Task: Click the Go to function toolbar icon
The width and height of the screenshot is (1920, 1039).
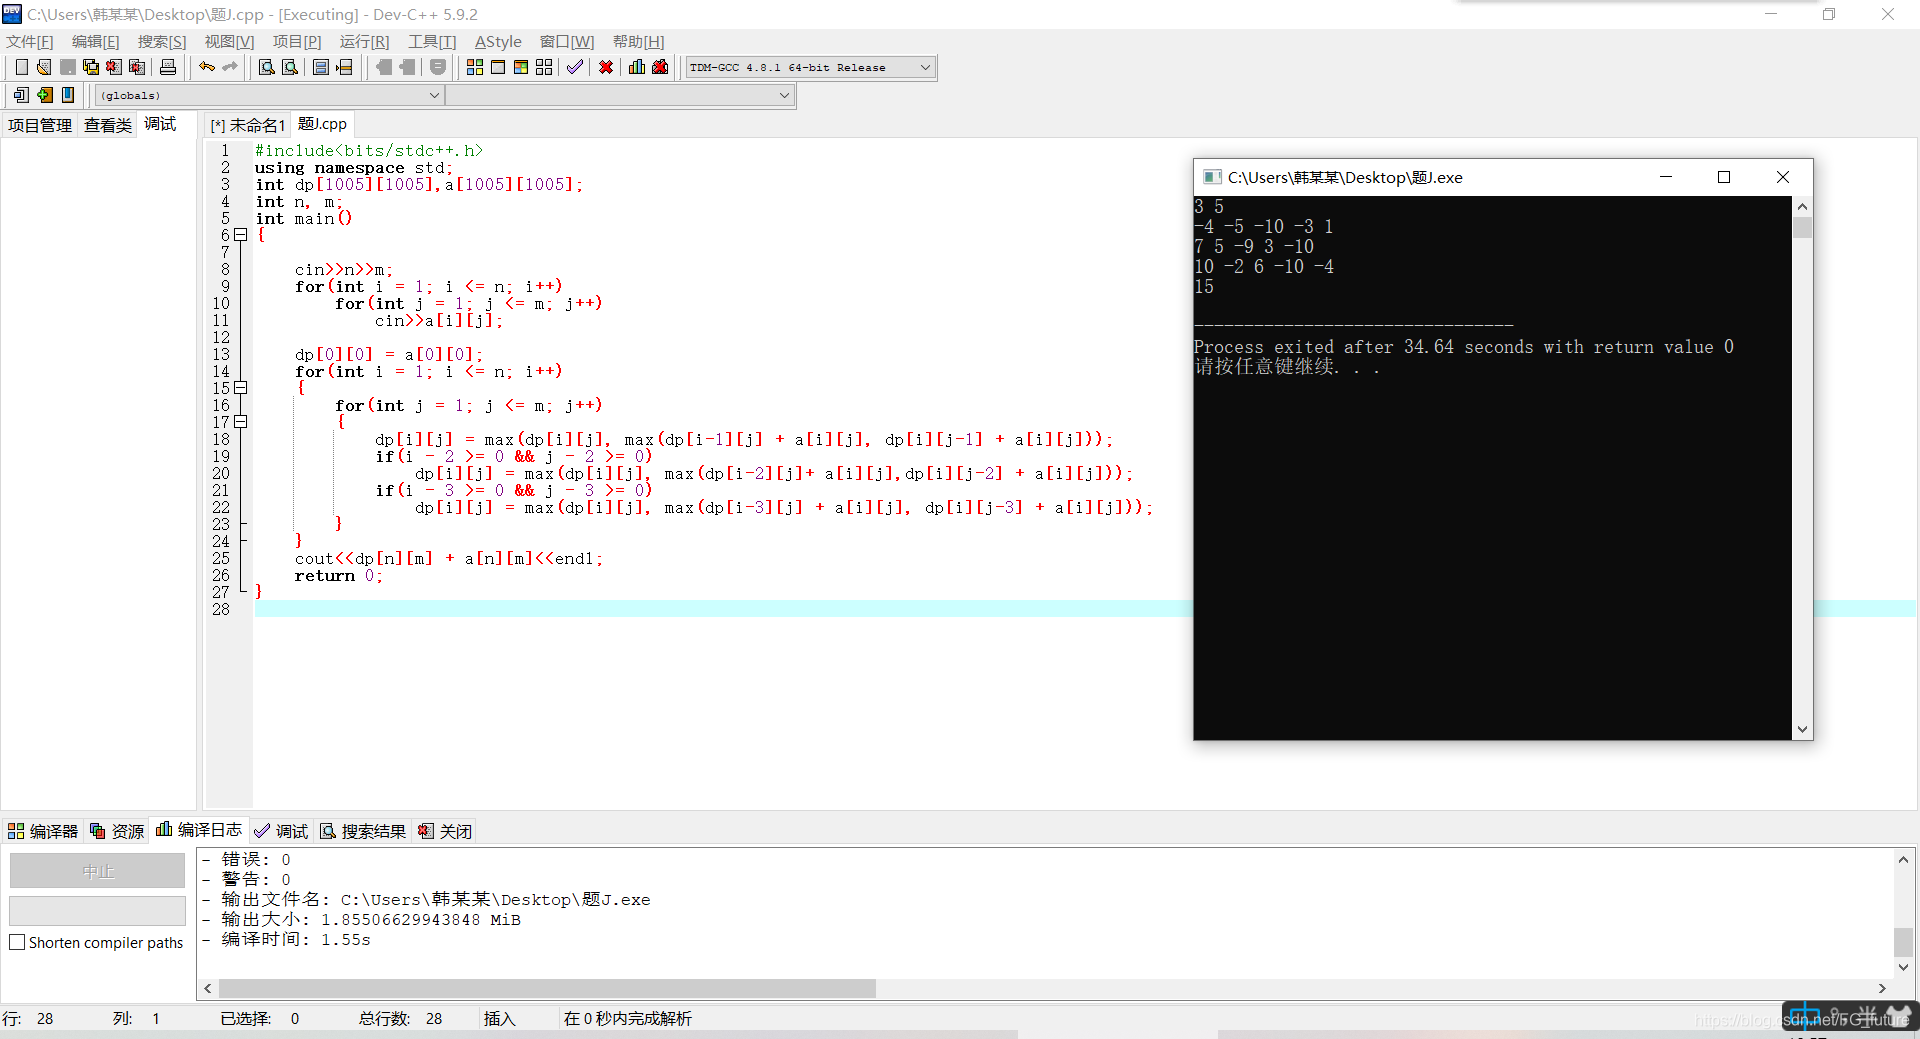Action: point(321,67)
